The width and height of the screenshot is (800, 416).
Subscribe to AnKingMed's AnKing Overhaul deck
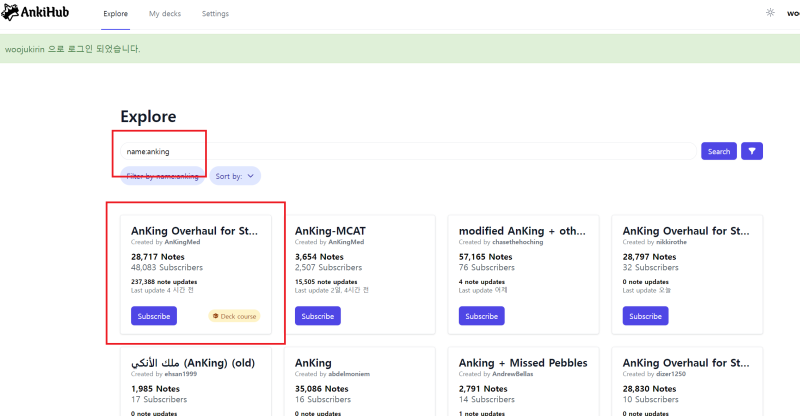(154, 316)
